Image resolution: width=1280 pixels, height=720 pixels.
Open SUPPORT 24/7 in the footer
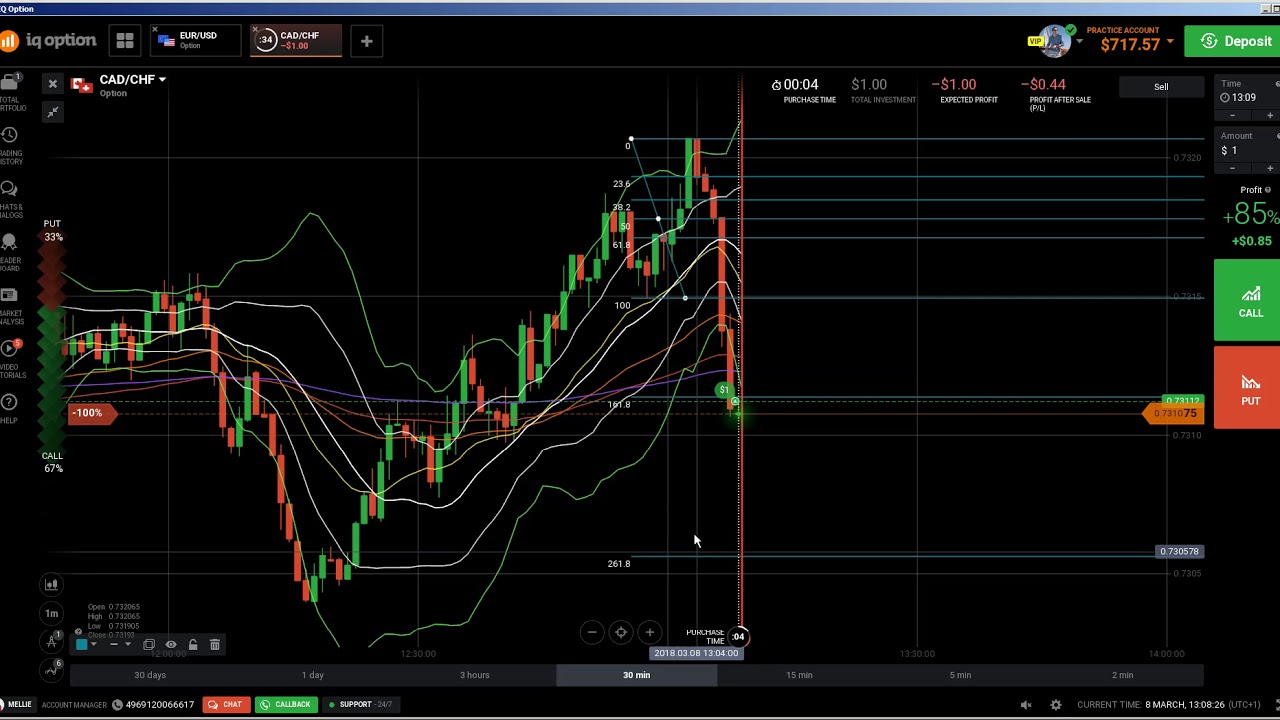coord(360,704)
